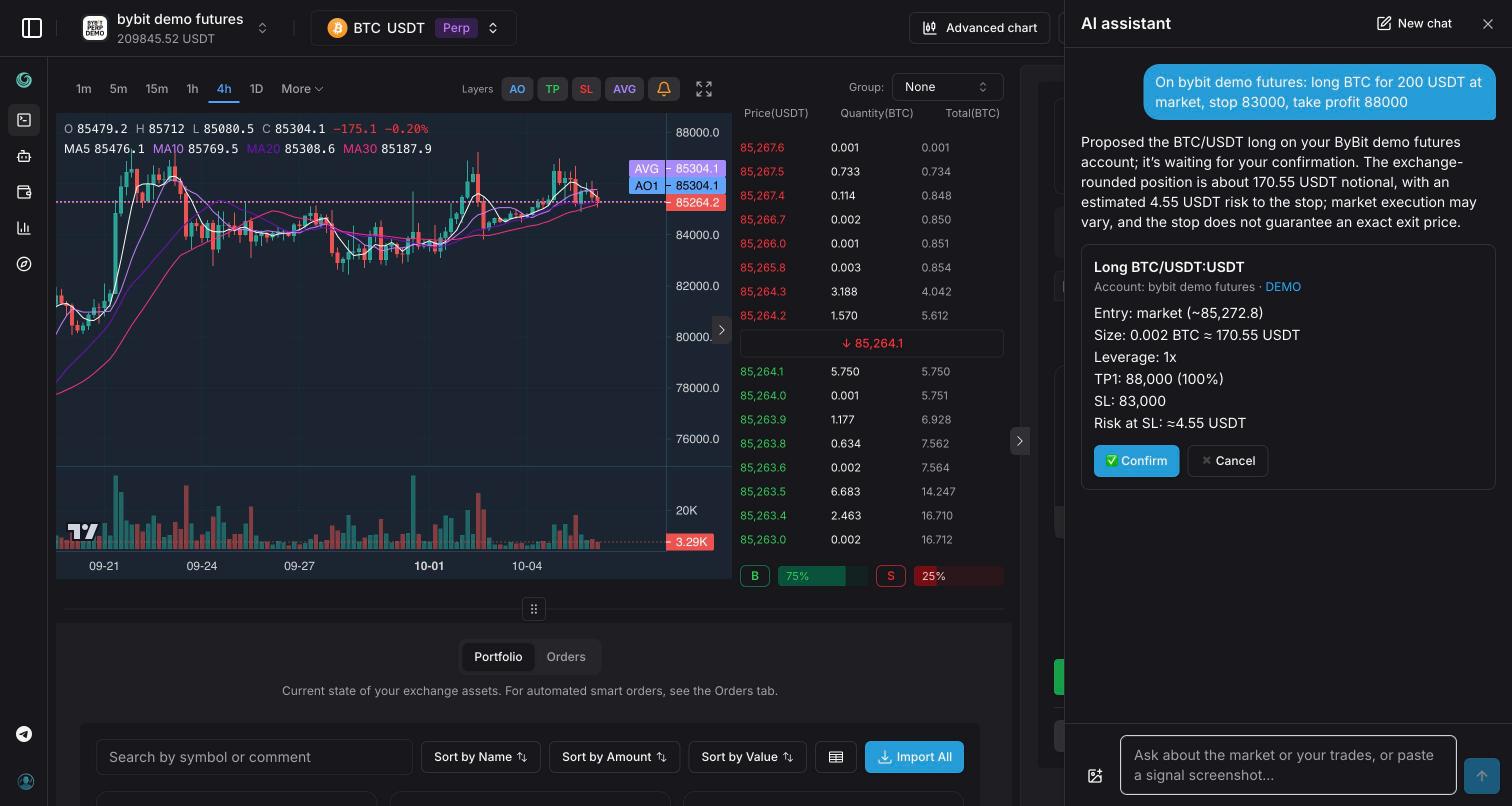Start a New chat

(x=1414, y=23)
